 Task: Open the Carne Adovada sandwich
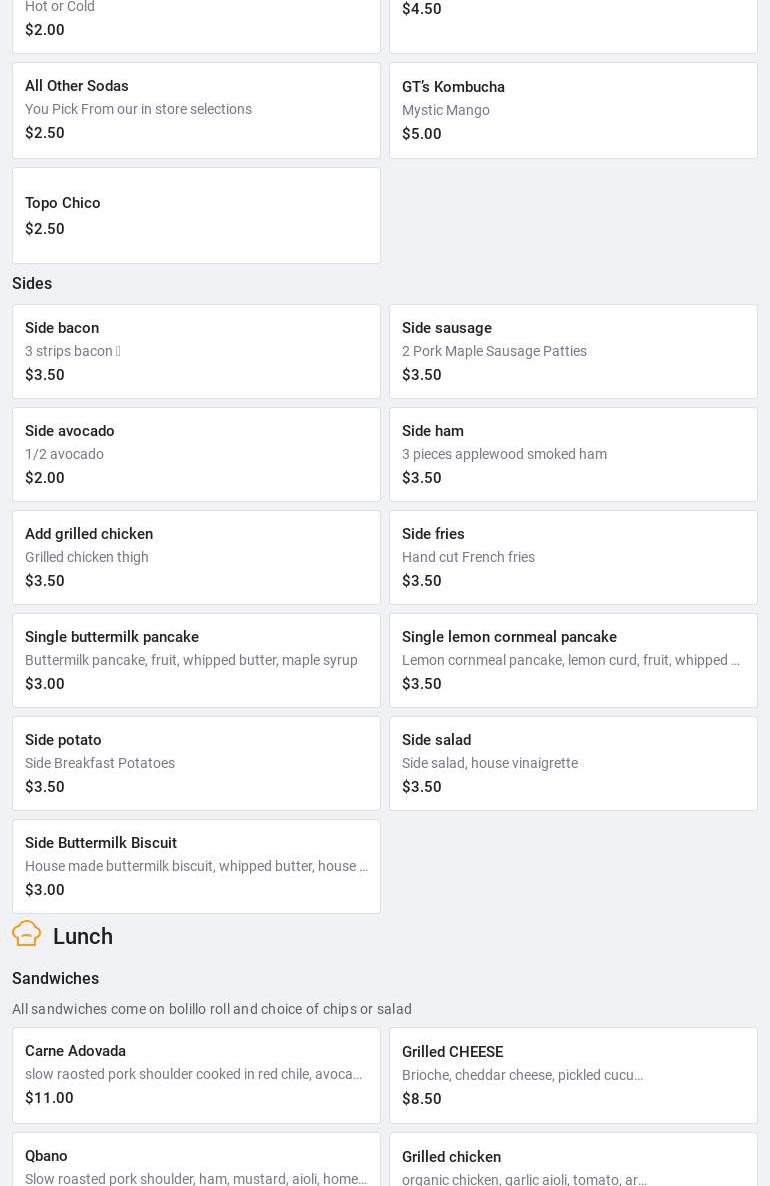[196, 1075]
